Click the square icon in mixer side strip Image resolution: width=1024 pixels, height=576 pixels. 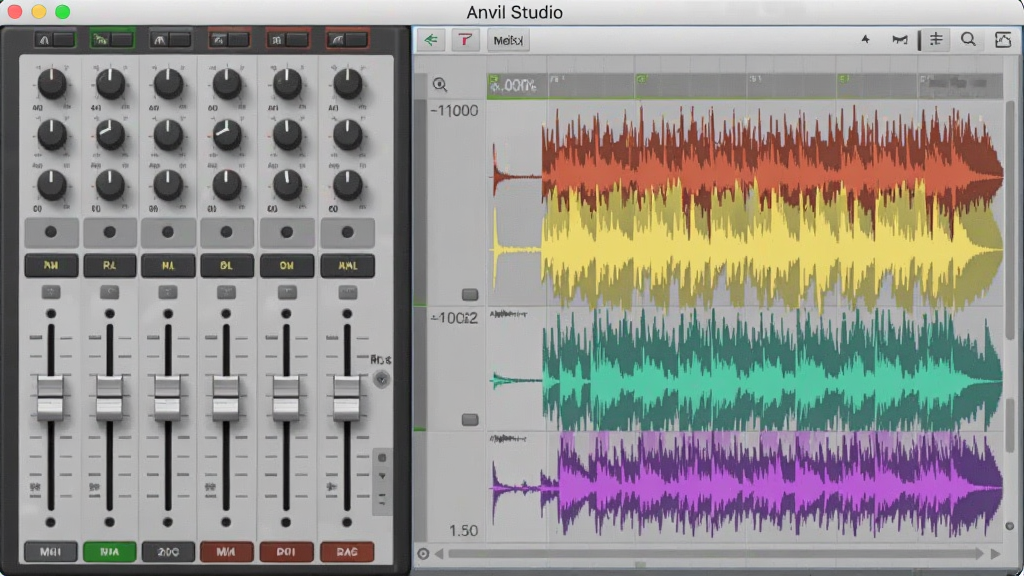(x=382, y=458)
